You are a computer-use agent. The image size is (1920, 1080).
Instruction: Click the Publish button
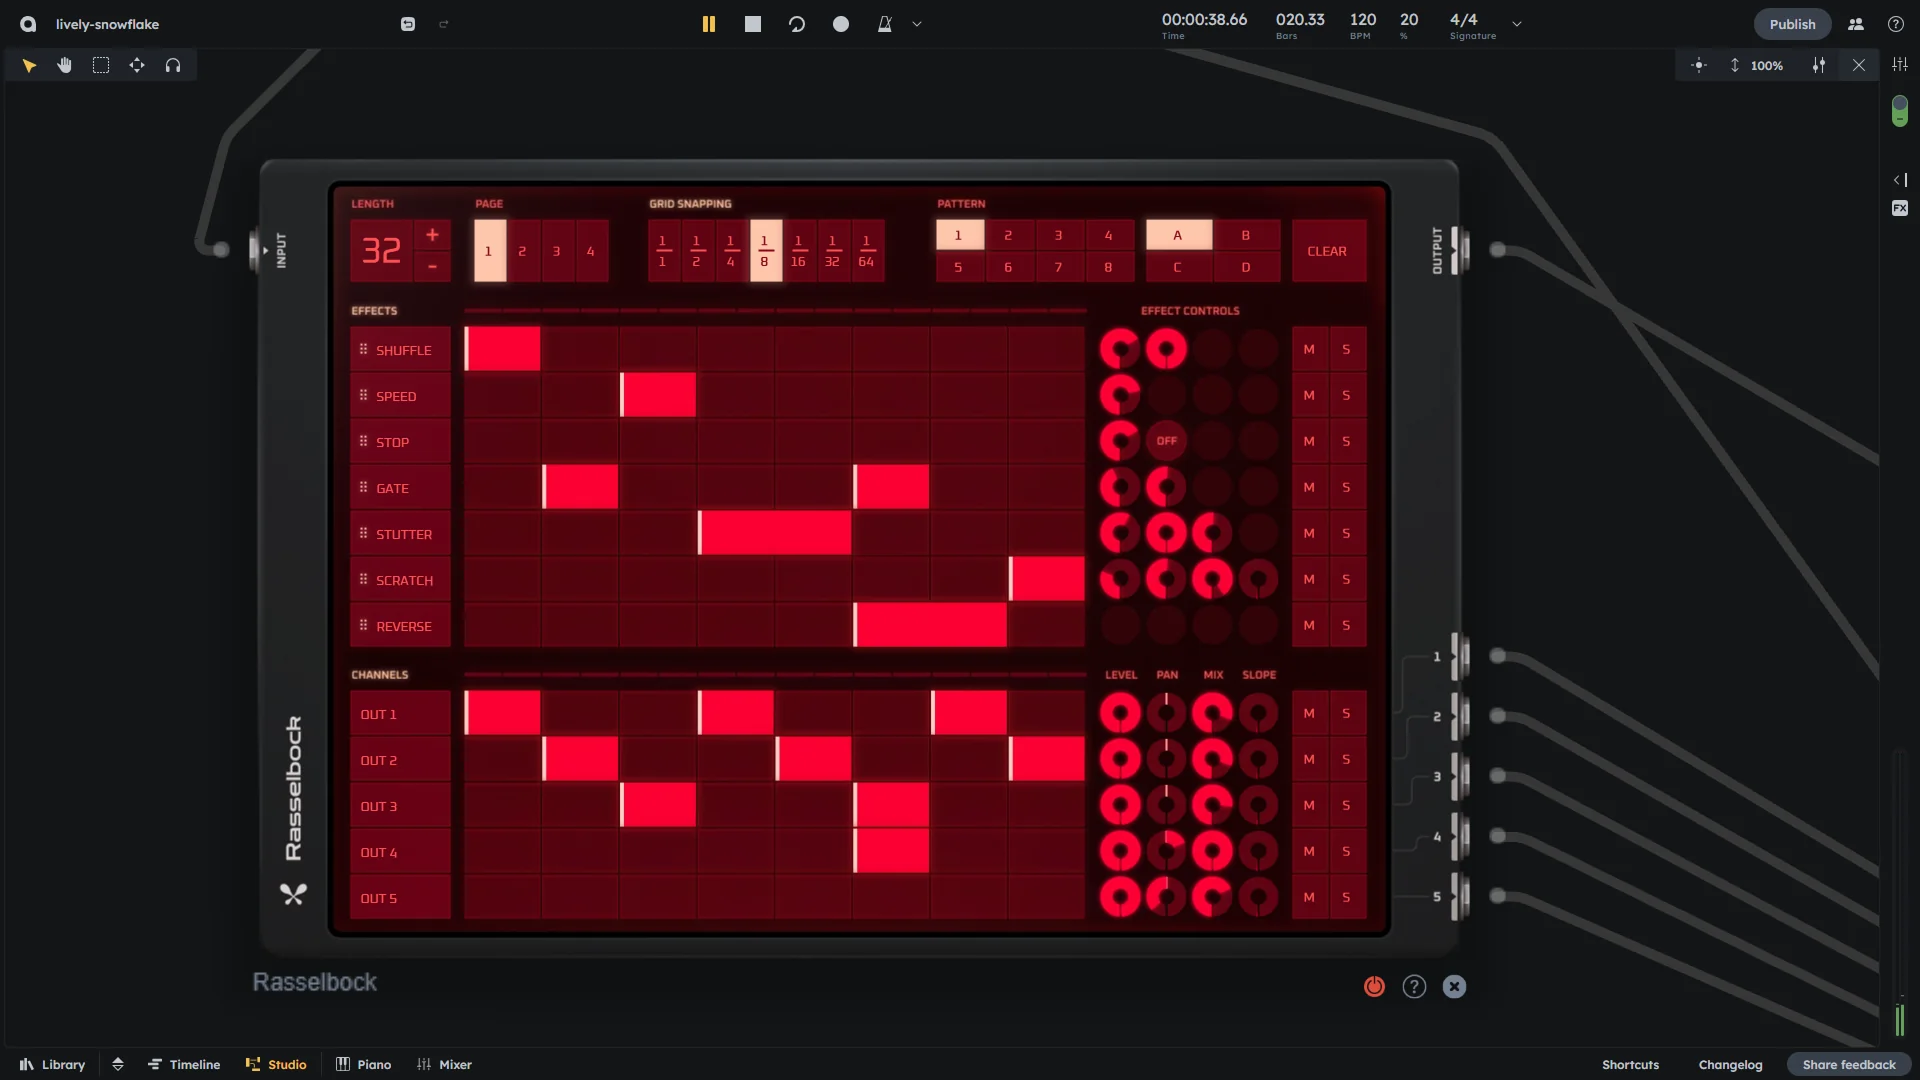[1792, 24]
